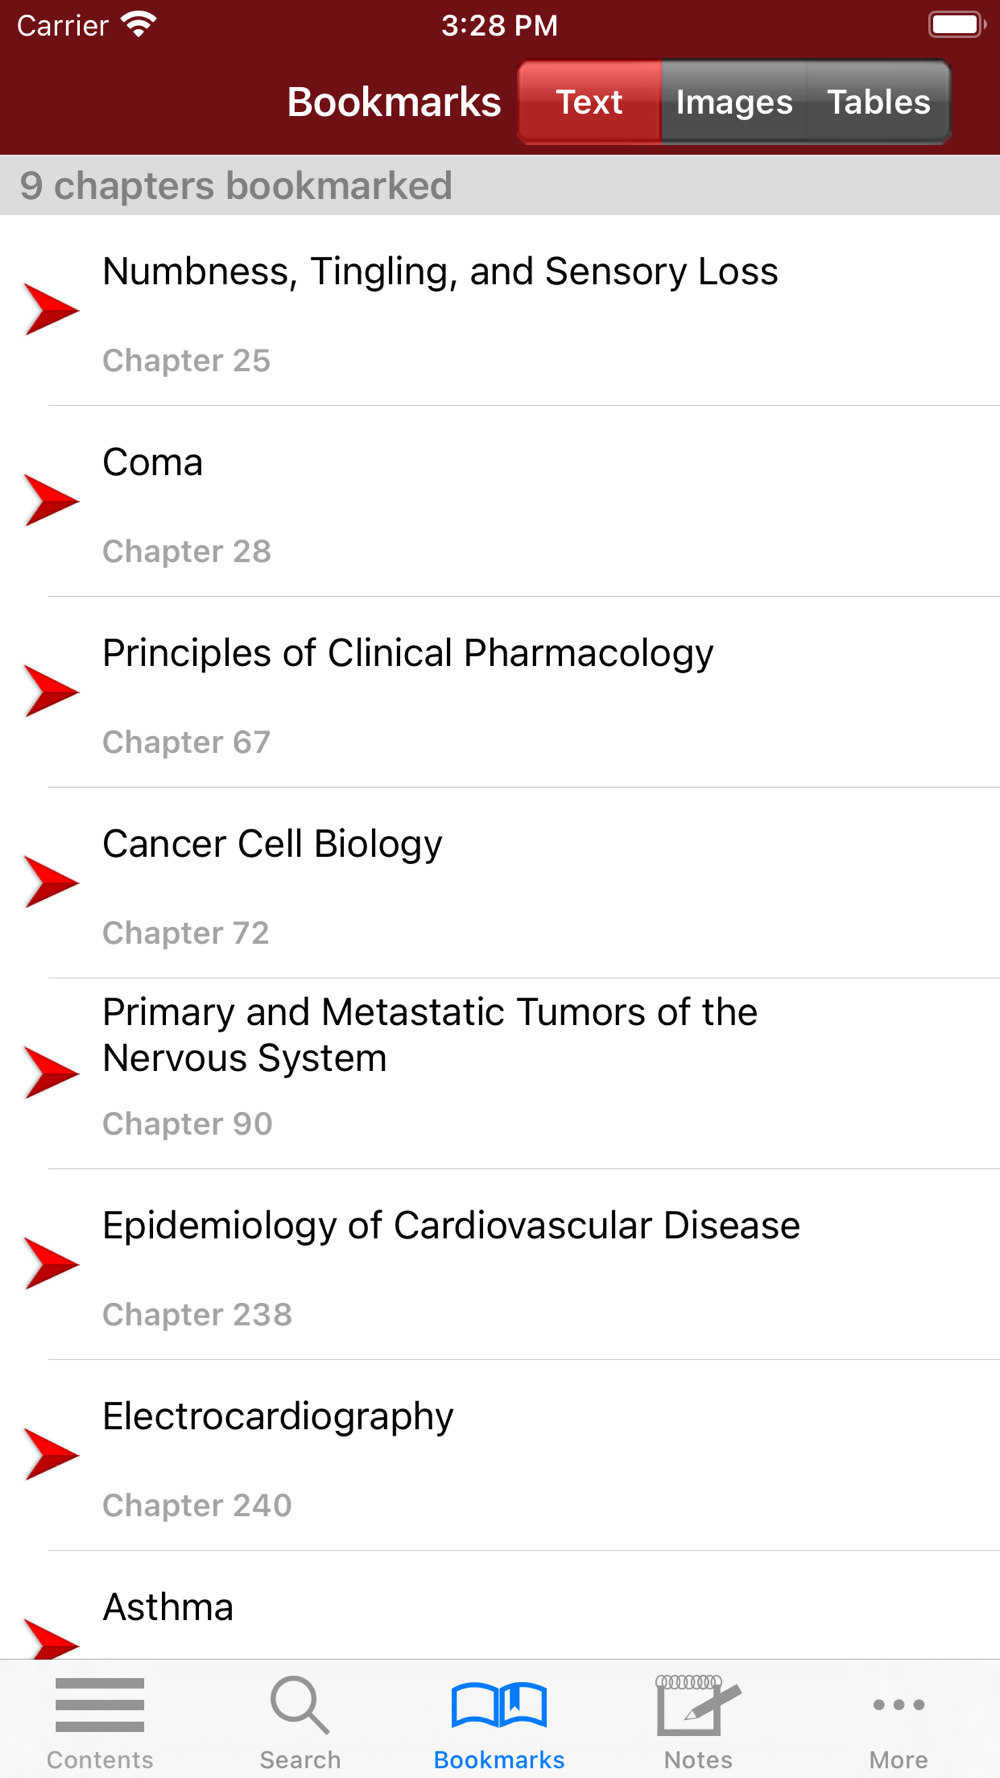This screenshot has height=1778, width=1000.
Task: Expand Epidemiology of Cardiovascular Disease arrow
Action: 51,1263
